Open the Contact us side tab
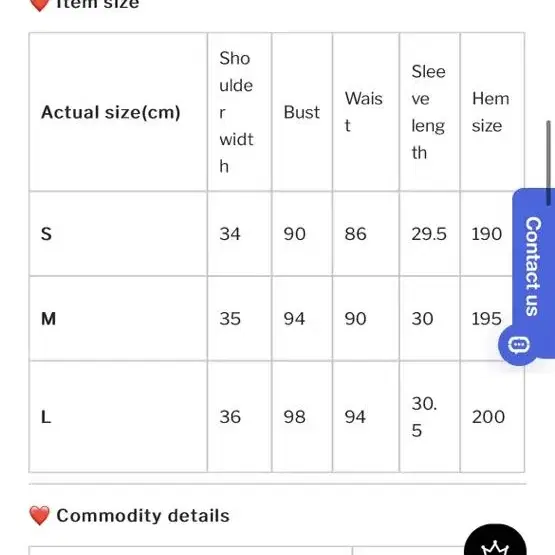The image size is (555, 555). click(x=534, y=266)
